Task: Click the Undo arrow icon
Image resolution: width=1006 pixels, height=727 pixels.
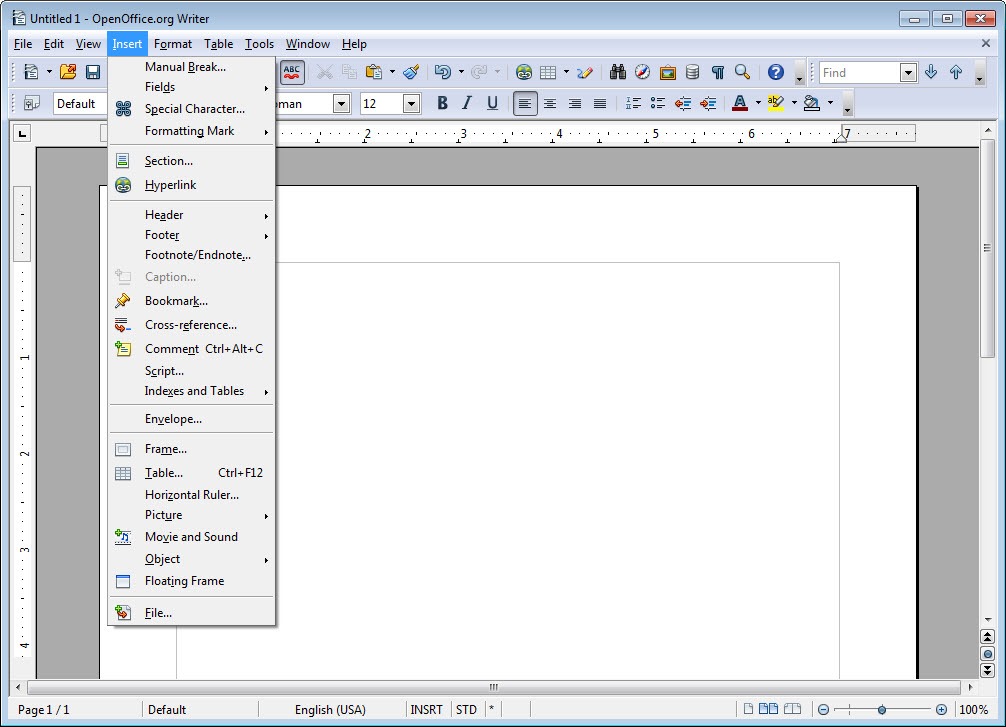Action: click(x=443, y=72)
